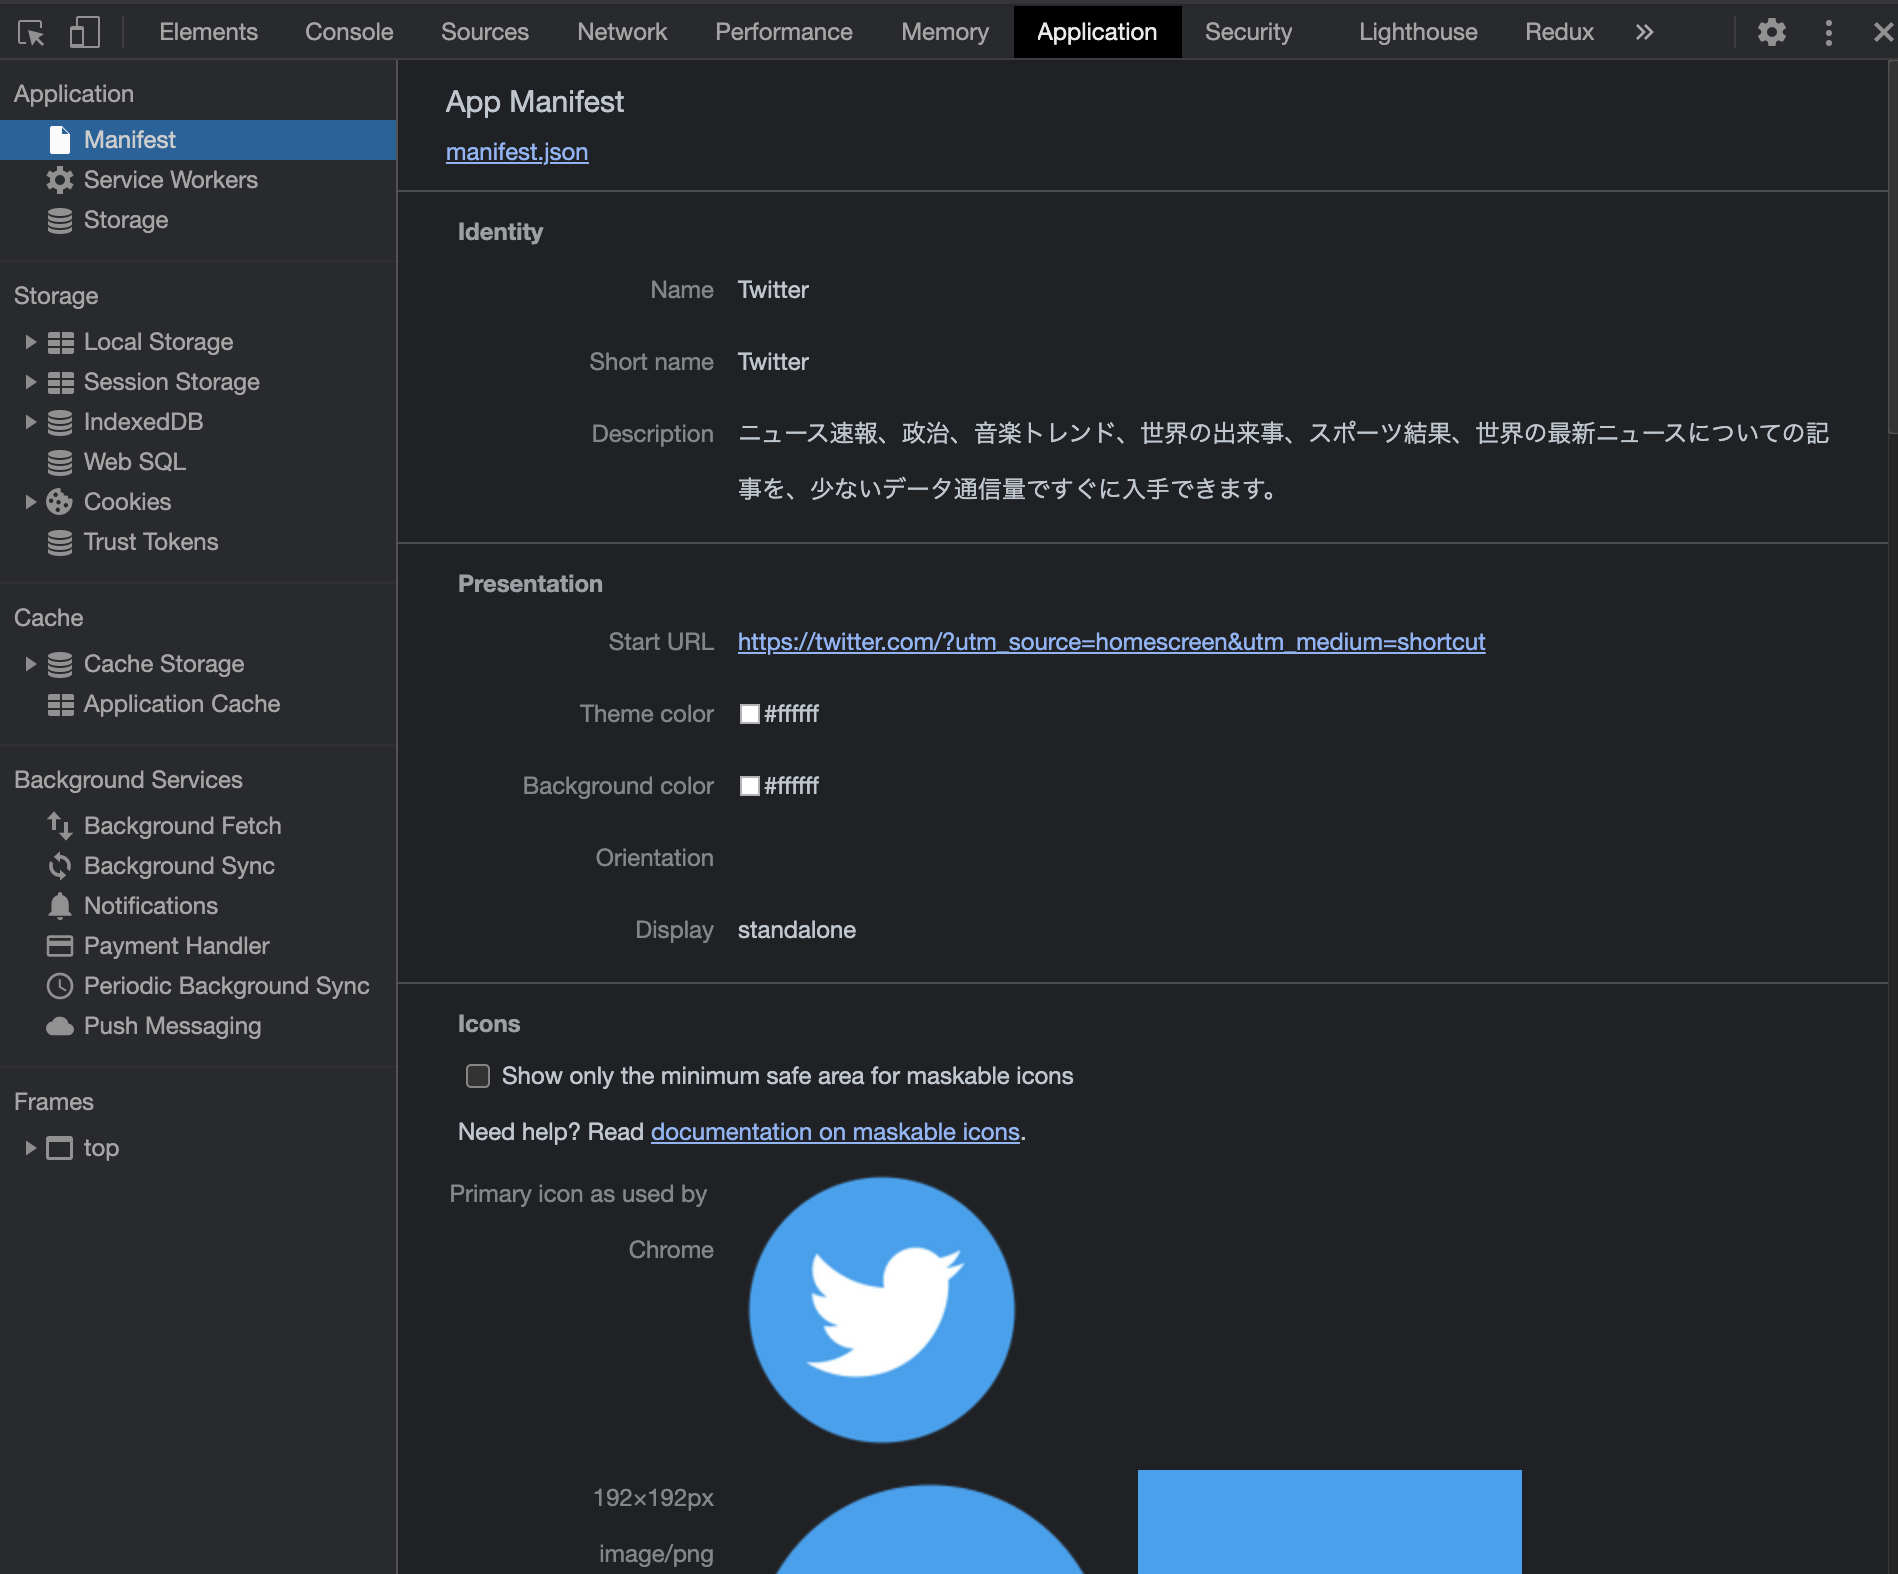Image resolution: width=1898 pixels, height=1574 pixels.
Task: Open the manifest.json link
Action: tap(517, 152)
